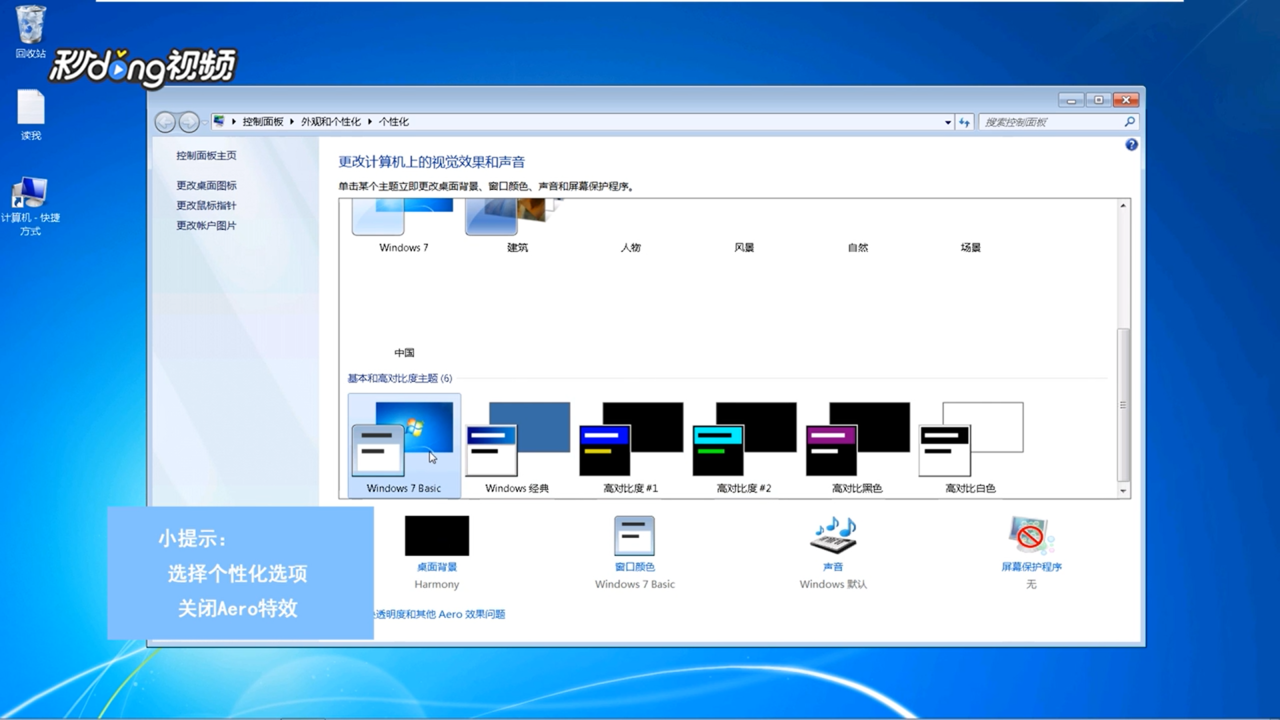The height and width of the screenshot is (720, 1280).
Task: Open the 桌面背景 black preview icon
Action: click(437, 536)
